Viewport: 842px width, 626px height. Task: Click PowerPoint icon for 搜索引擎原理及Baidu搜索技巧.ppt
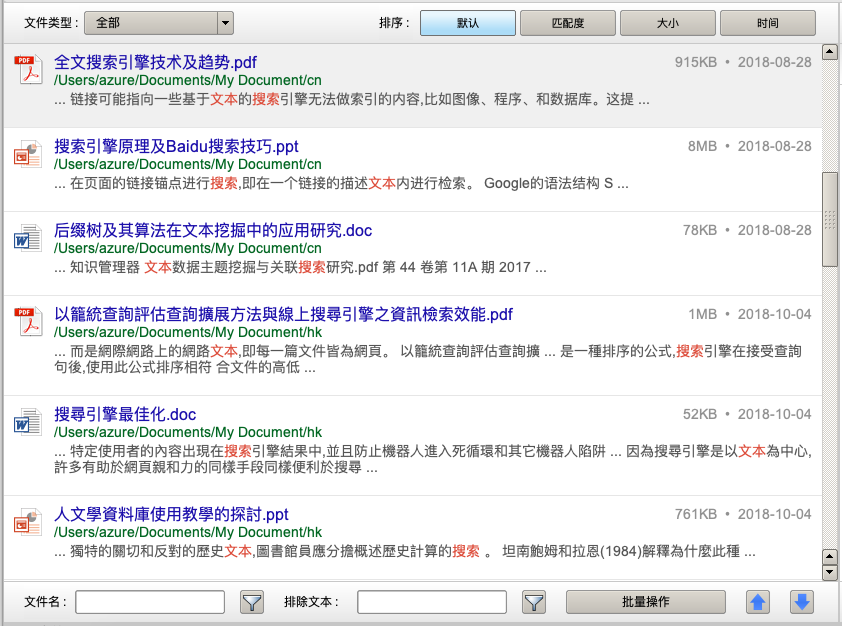coord(26,155)
